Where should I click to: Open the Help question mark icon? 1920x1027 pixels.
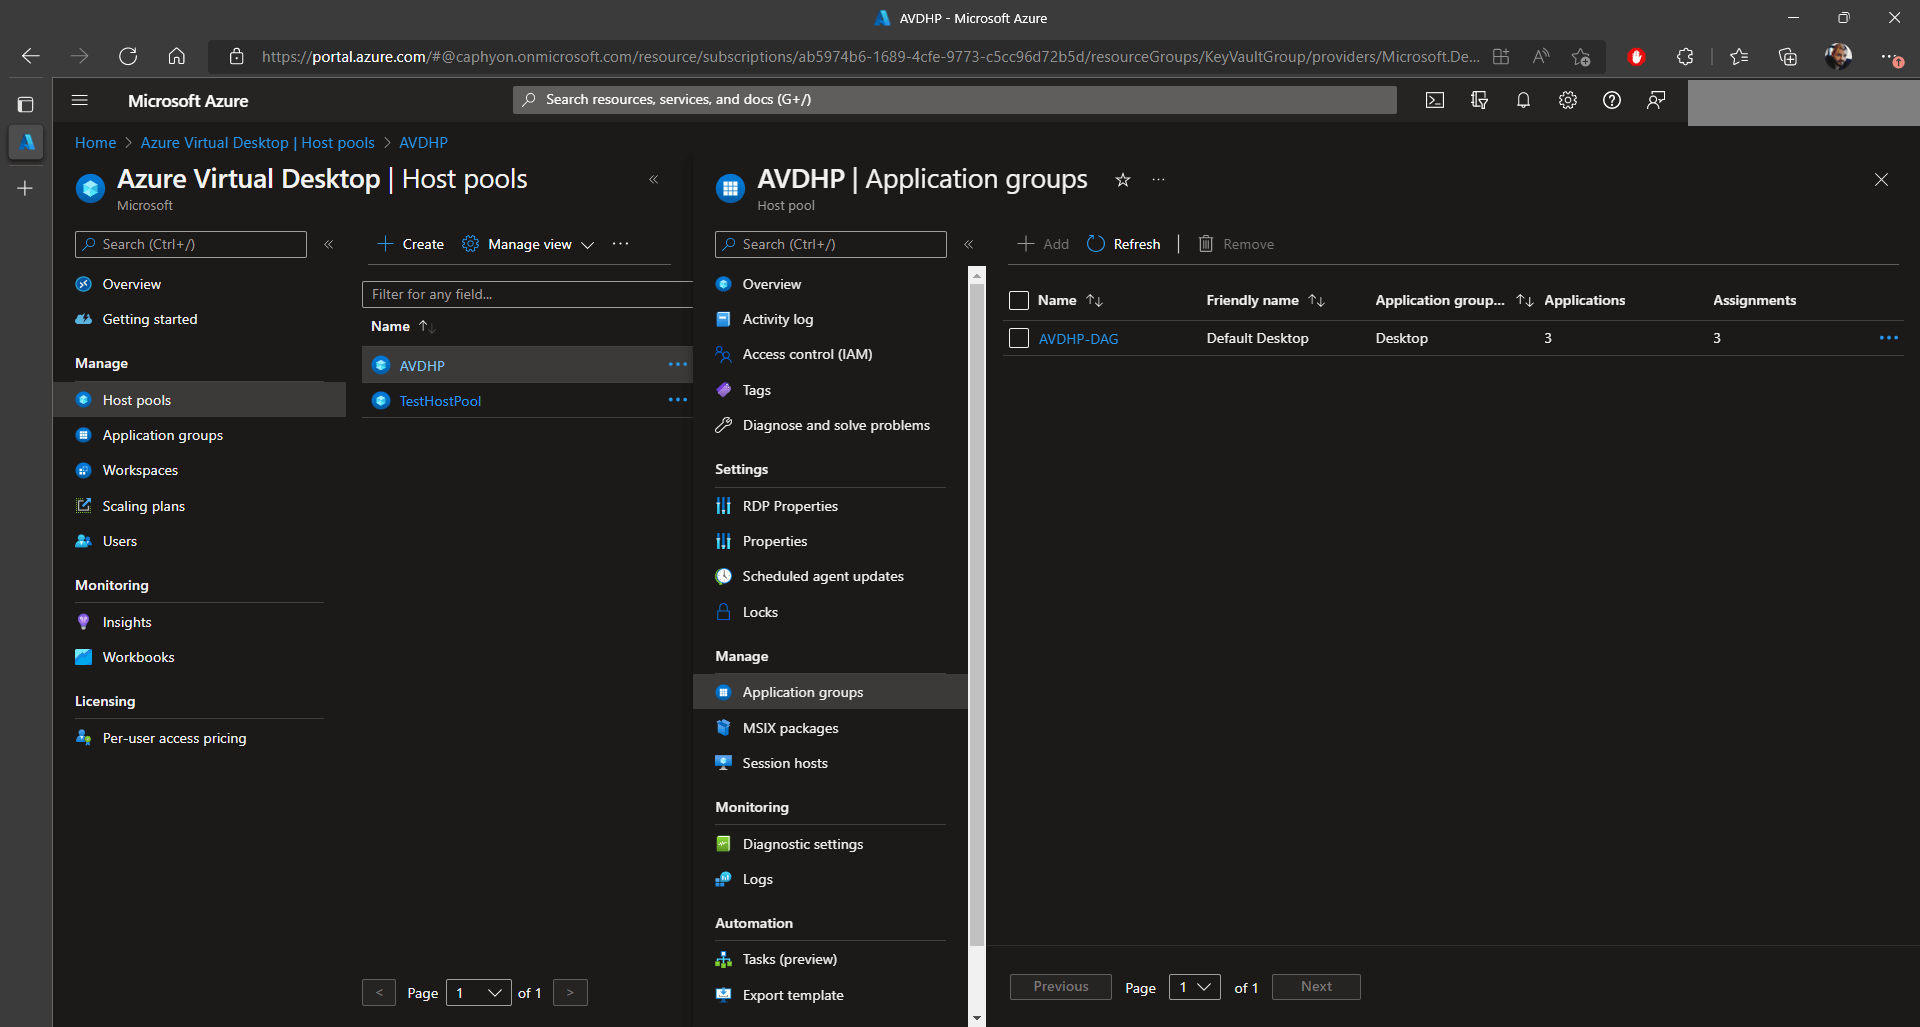[x=1612, y=100]
